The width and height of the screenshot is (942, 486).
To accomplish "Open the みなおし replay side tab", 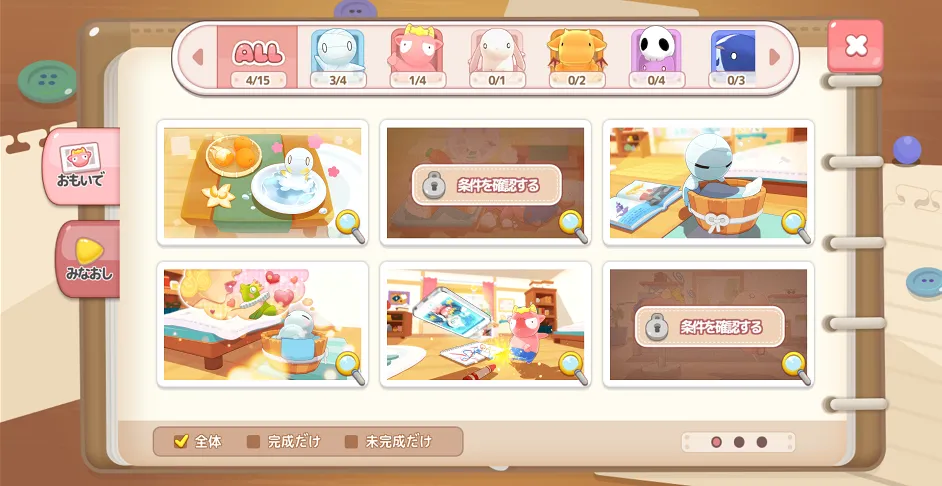I will 88,259.
